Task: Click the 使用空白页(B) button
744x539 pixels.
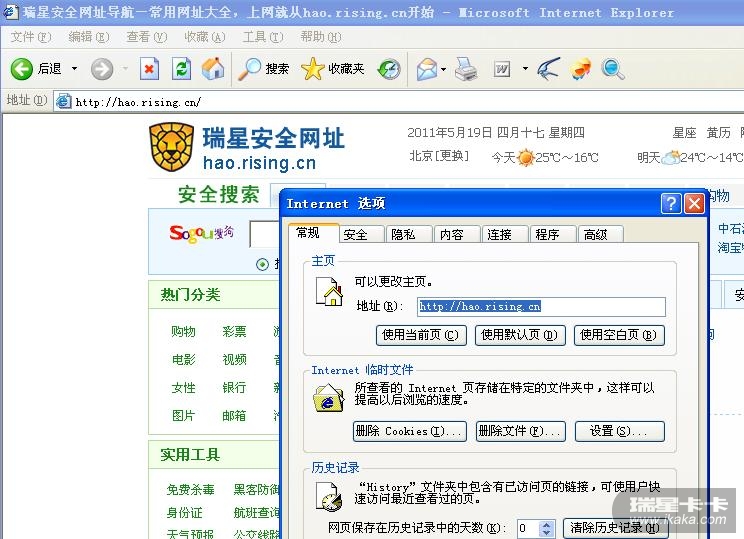Action: 619,335
